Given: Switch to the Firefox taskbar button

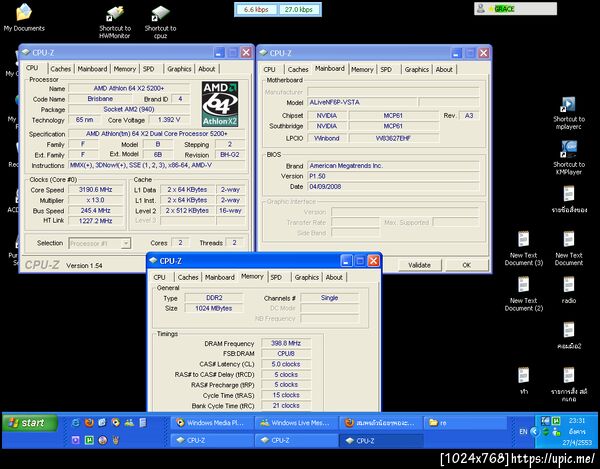Looking at the screenshot, I should [381, 423].
